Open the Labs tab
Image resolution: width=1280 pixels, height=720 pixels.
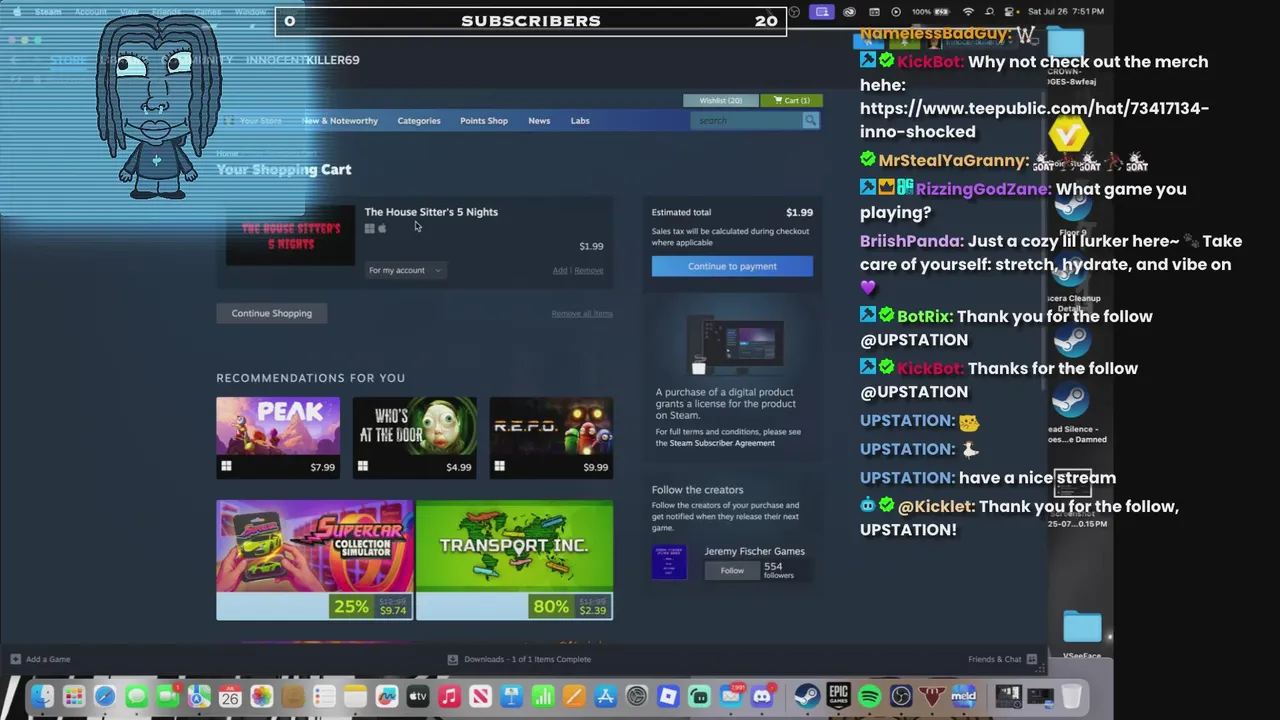[x=580, y=121]
